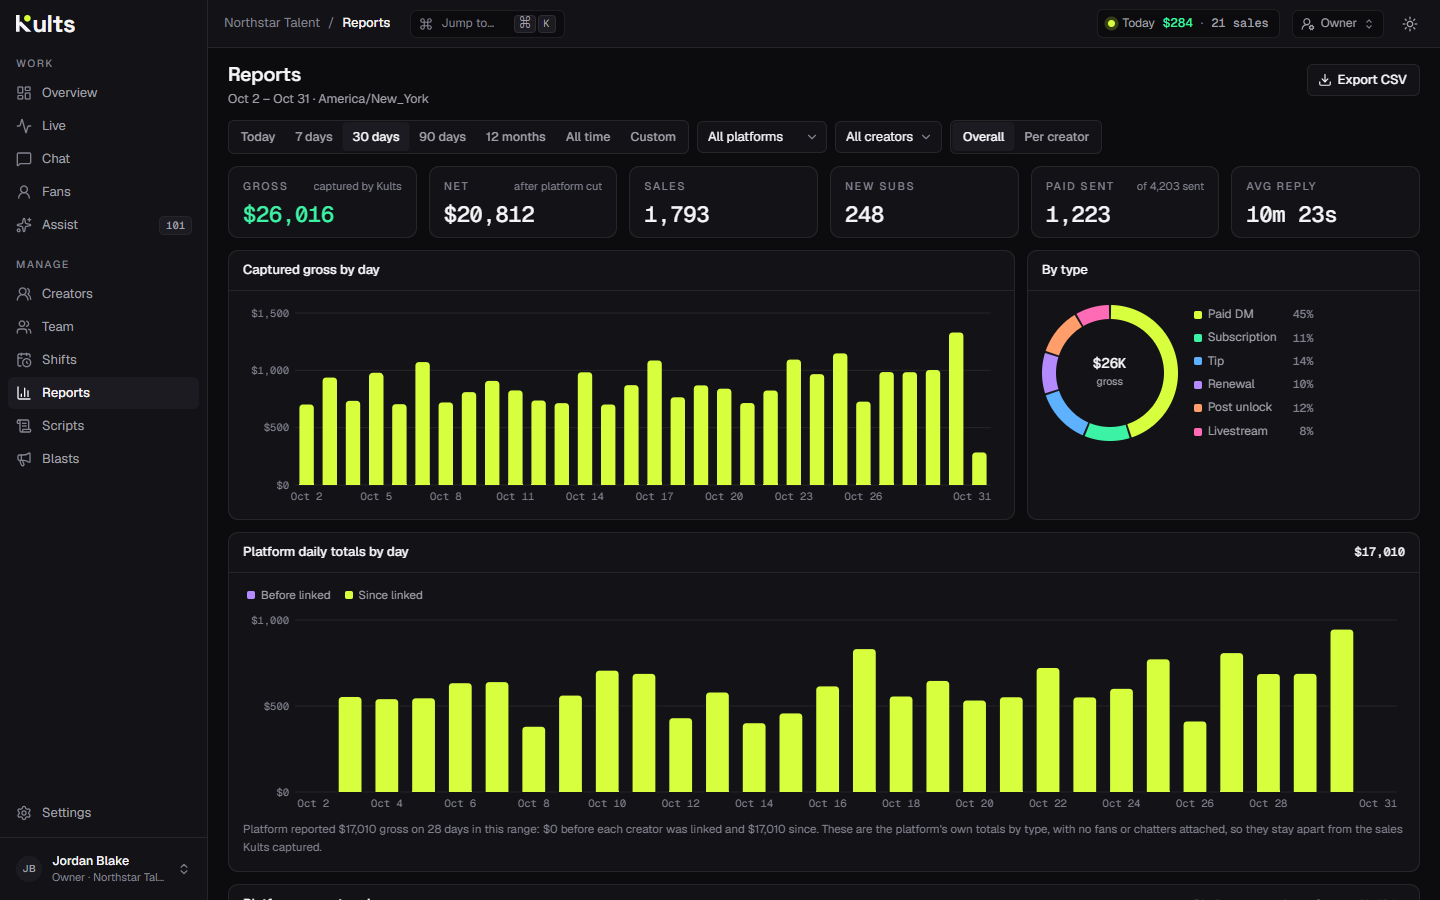This screenshot has width=1440, height=900.
Task: Click the Chat bubble icon
Action: click(x=24, y=159)
